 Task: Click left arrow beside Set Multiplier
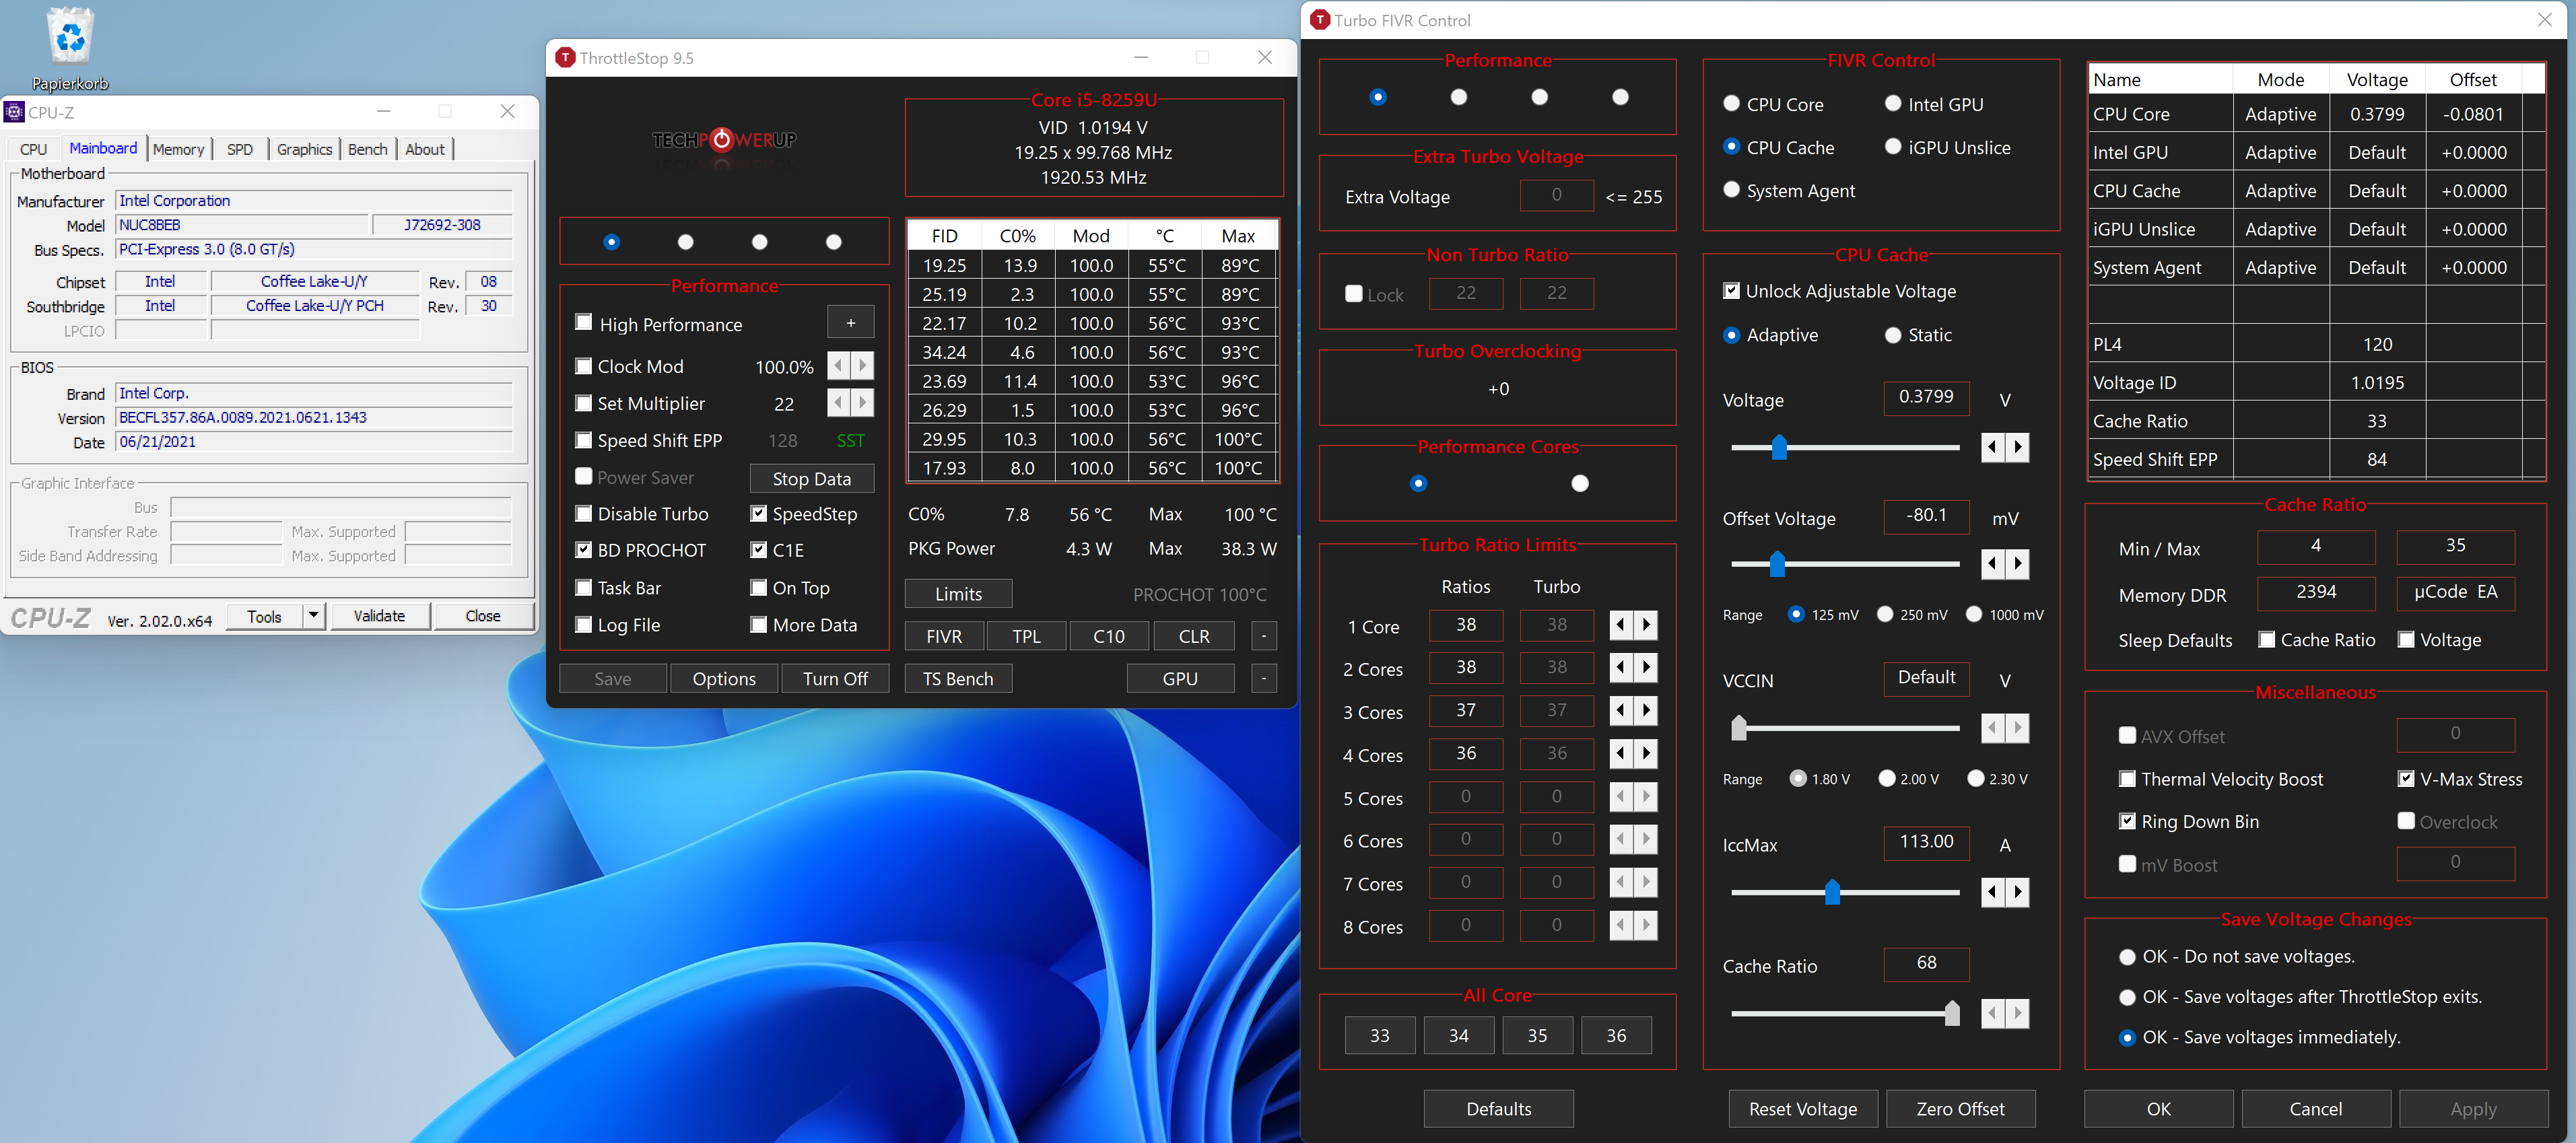[x=838, y=403]
